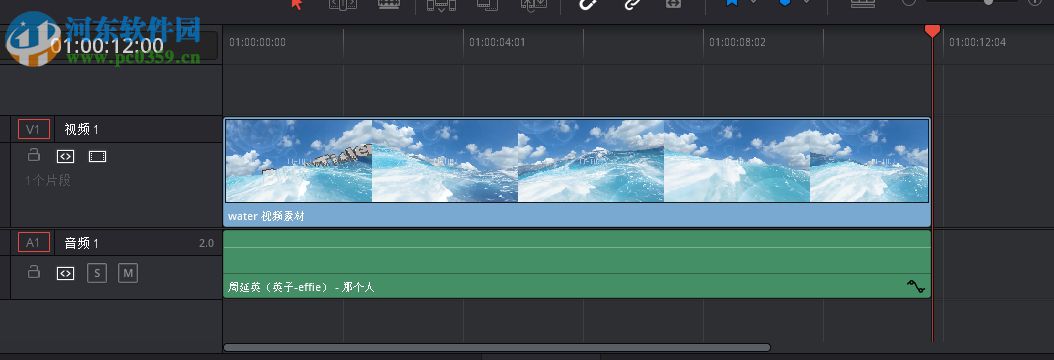Click the overwrite clip toolbar icon

coord(487,4)
